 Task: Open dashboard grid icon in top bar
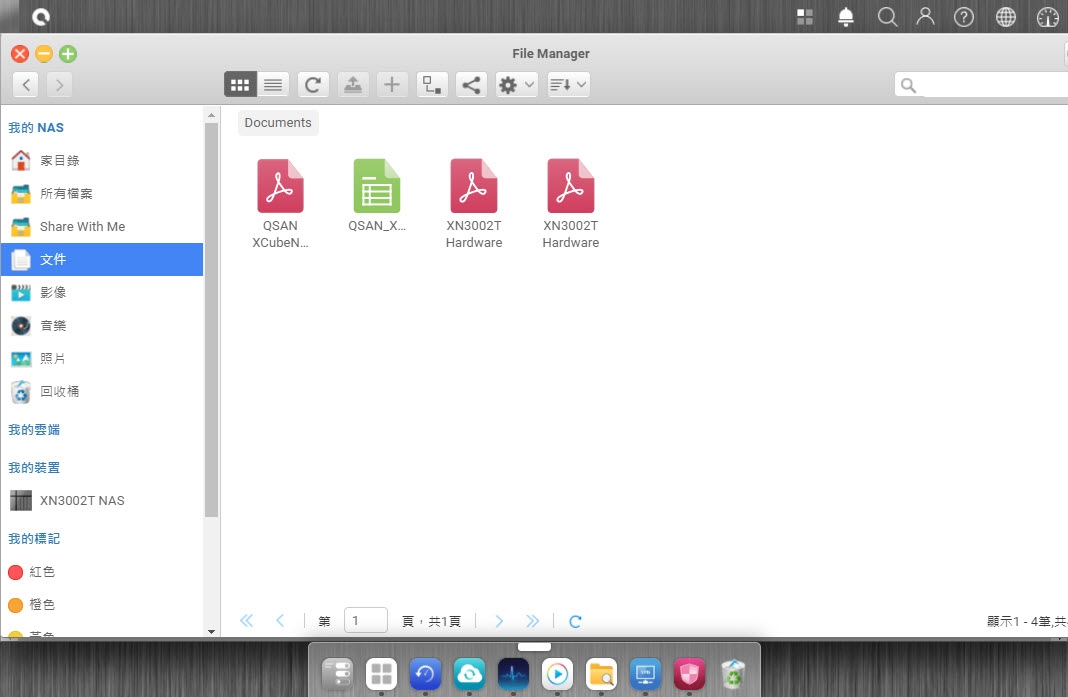pos(805,17)
